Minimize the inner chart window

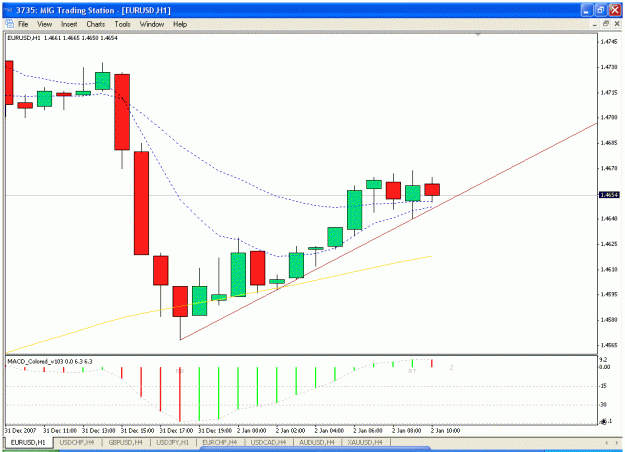[594, 24]
